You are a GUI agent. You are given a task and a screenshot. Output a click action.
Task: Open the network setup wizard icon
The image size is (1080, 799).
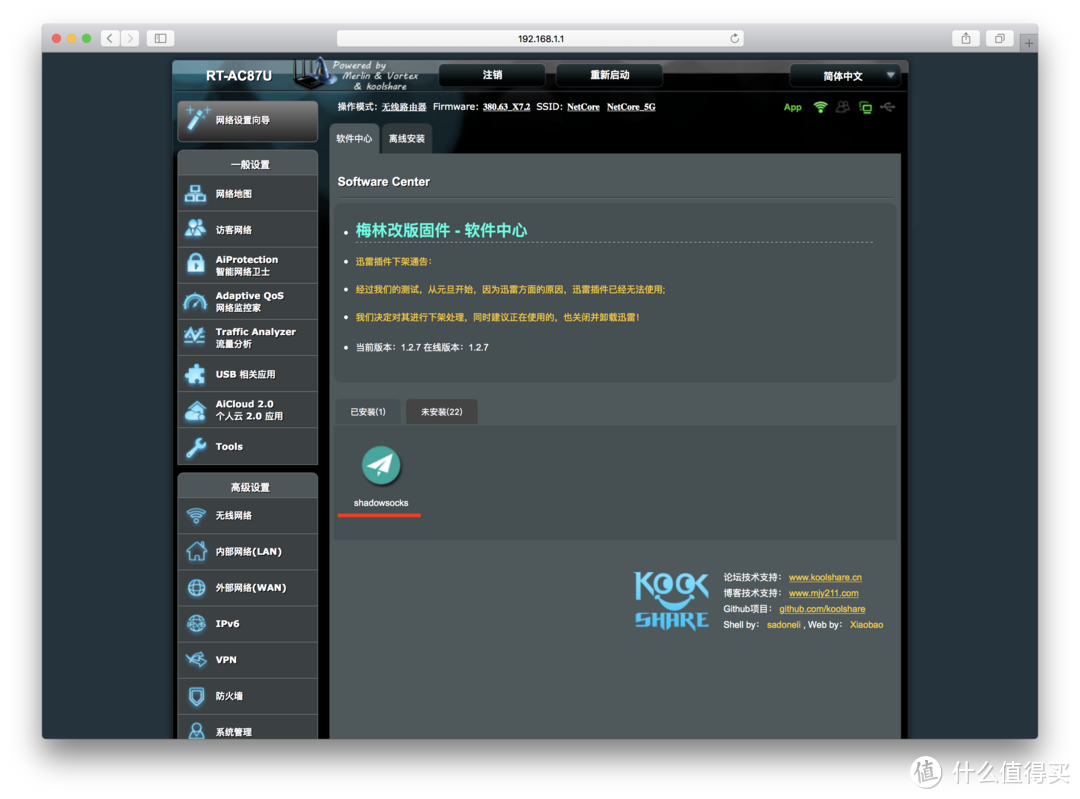[197, 118]
